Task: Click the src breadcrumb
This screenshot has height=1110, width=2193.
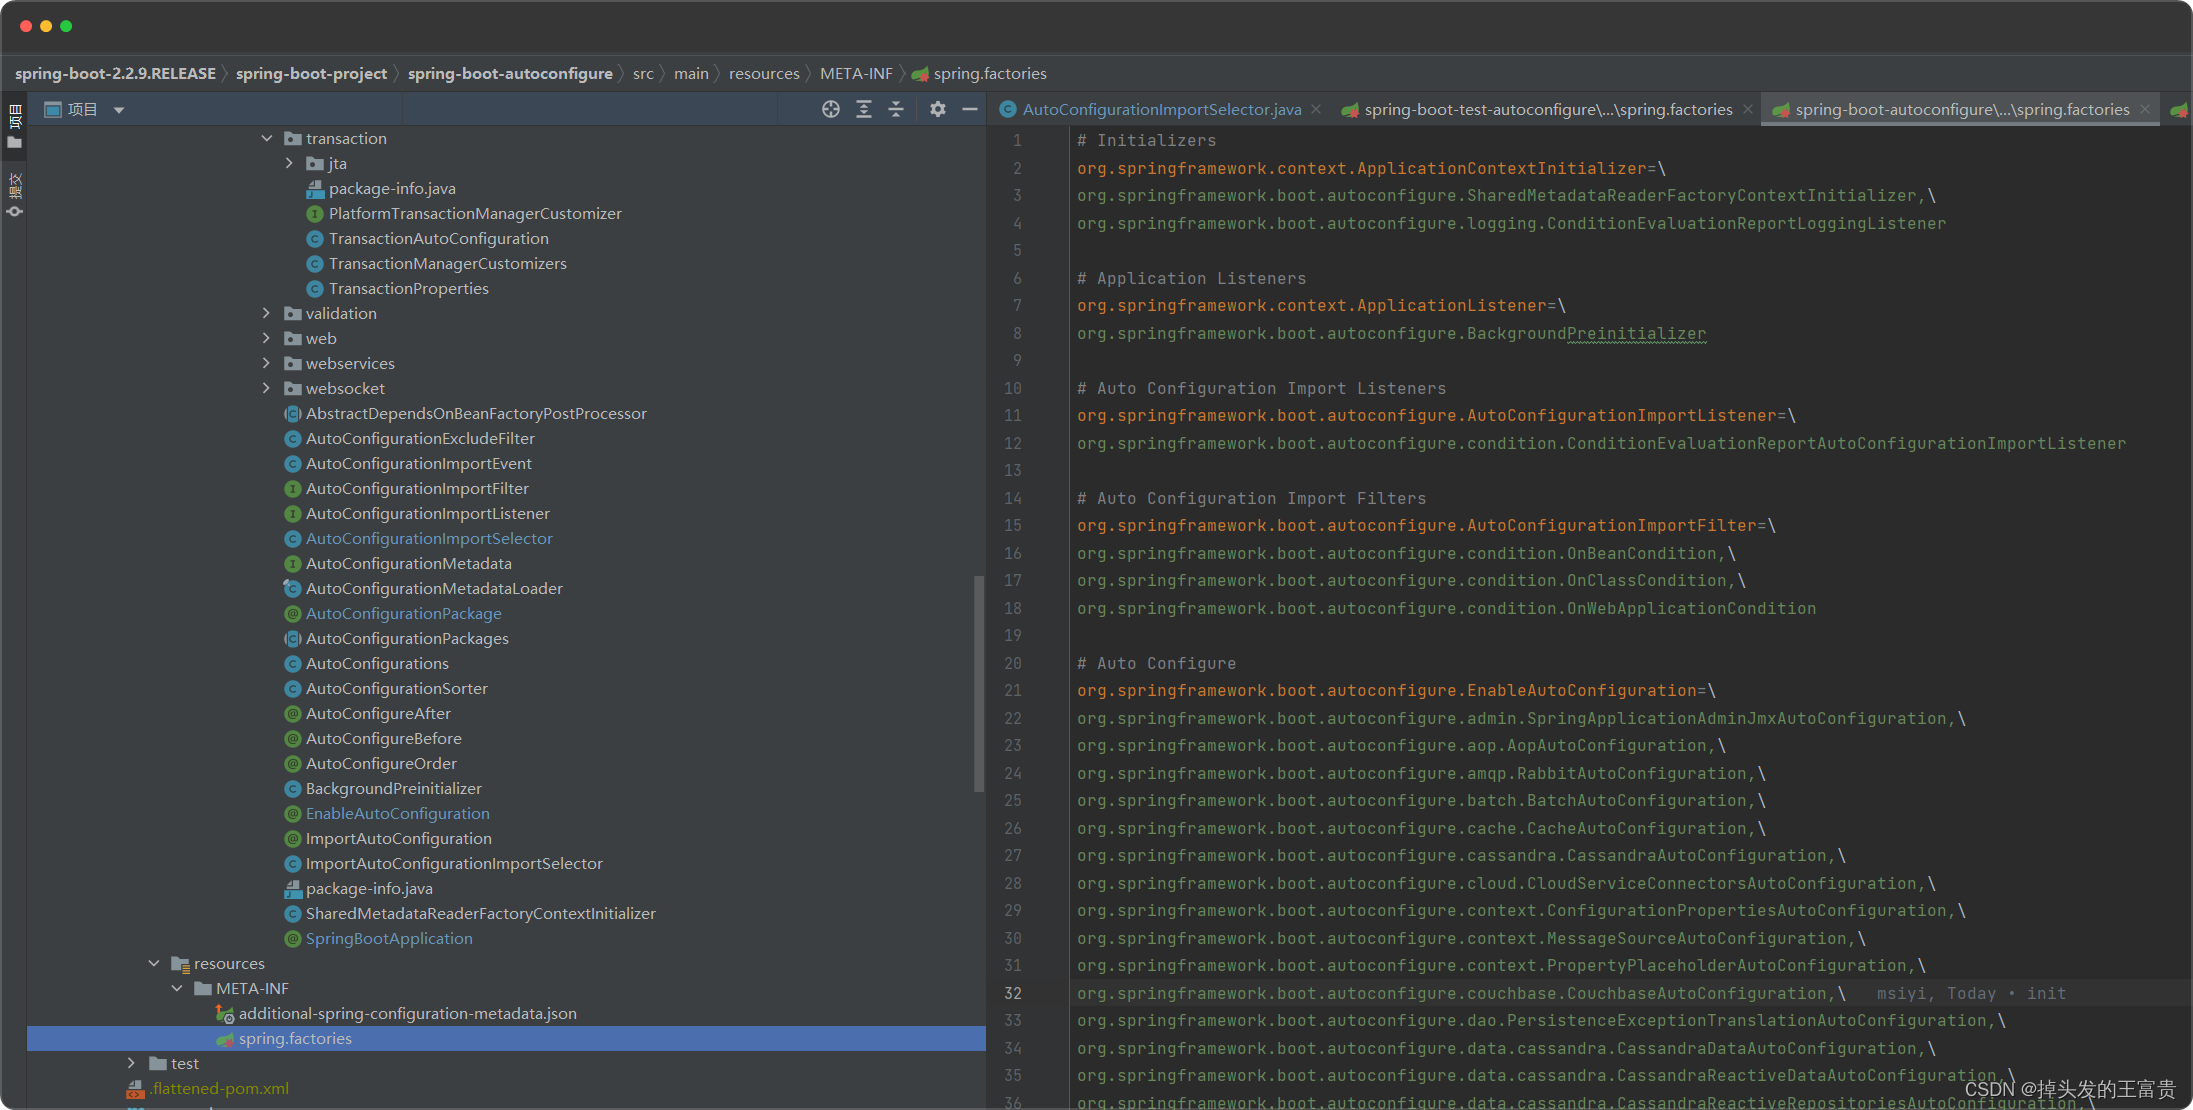Action: pos(643,74)
